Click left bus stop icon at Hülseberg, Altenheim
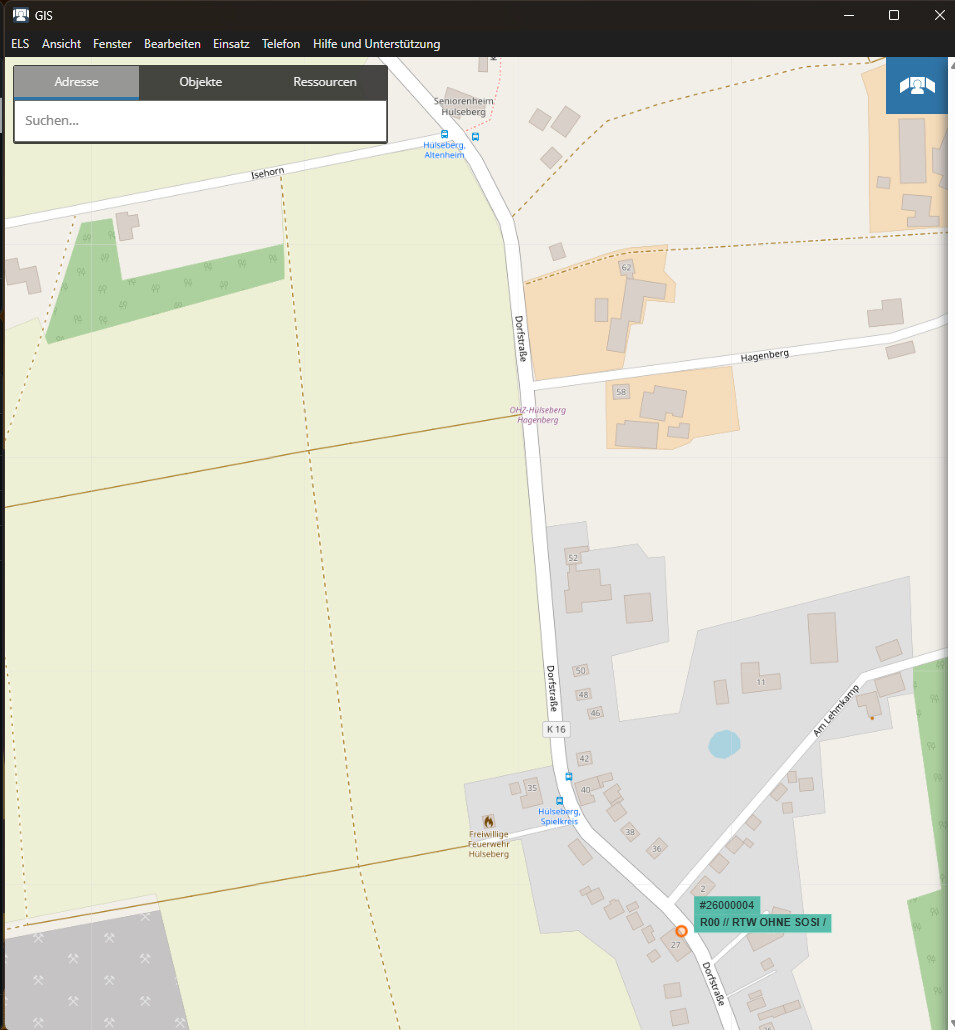This screenshot has width=955, height=1030. 445,133
